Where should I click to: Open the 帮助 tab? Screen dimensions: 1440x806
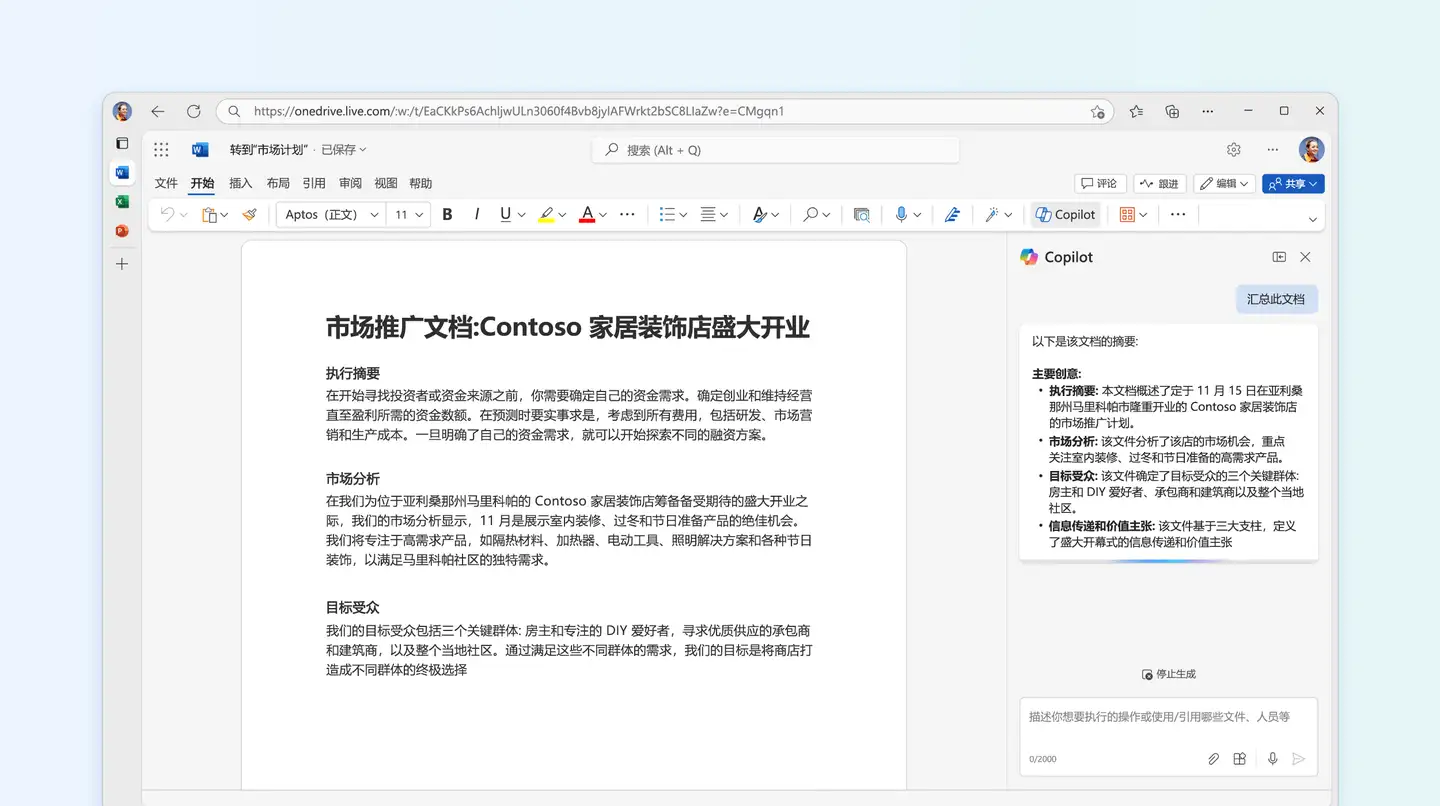point(421,183)
